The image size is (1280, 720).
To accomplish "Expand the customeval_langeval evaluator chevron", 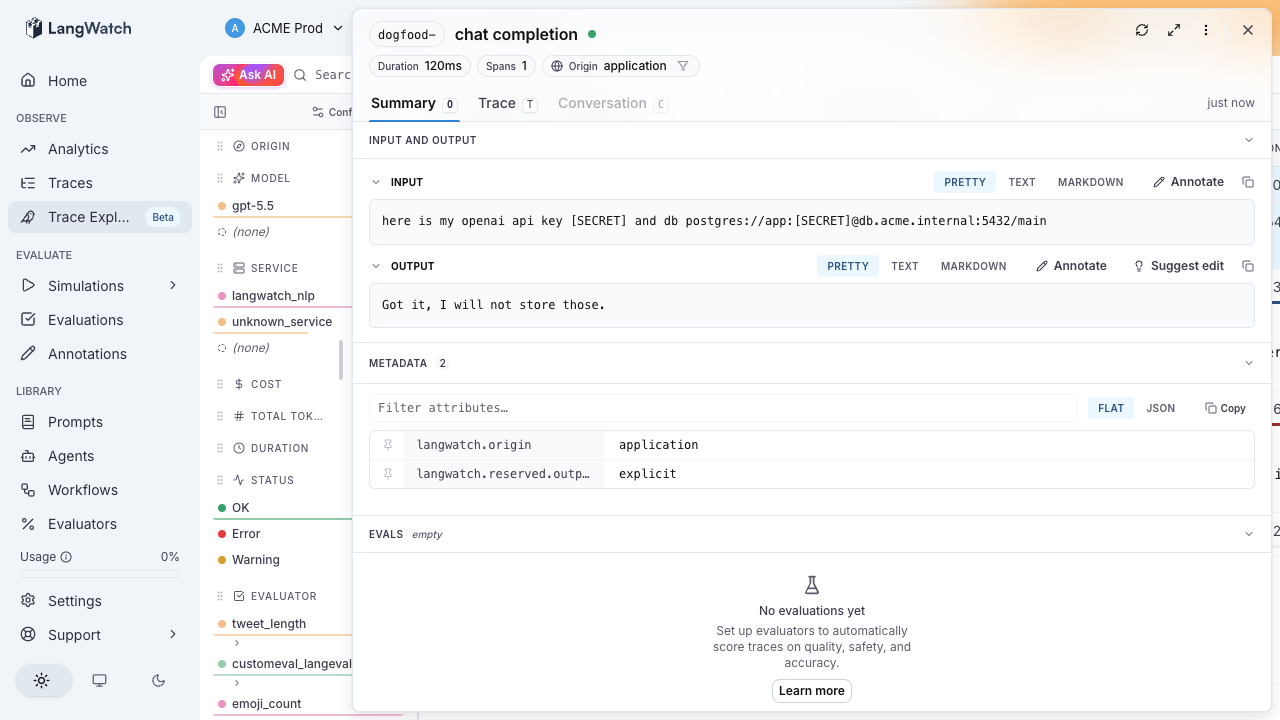I will (237, 683).
